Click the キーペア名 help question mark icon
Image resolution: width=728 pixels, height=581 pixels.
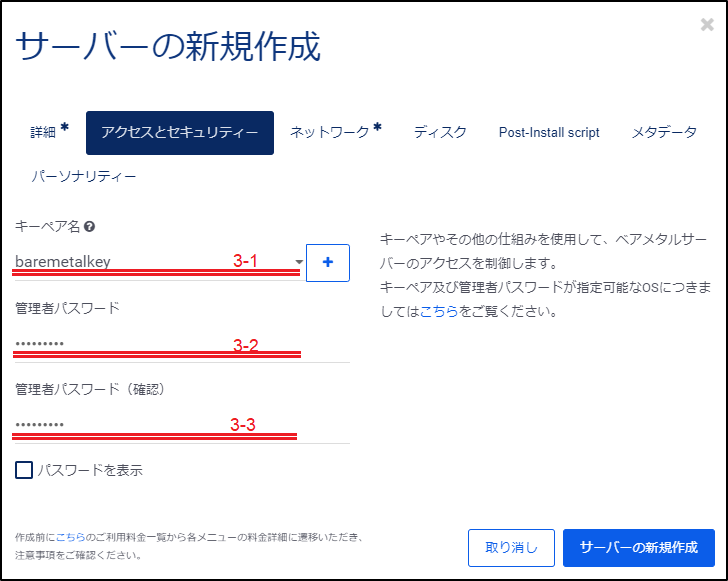coord(90,227)
